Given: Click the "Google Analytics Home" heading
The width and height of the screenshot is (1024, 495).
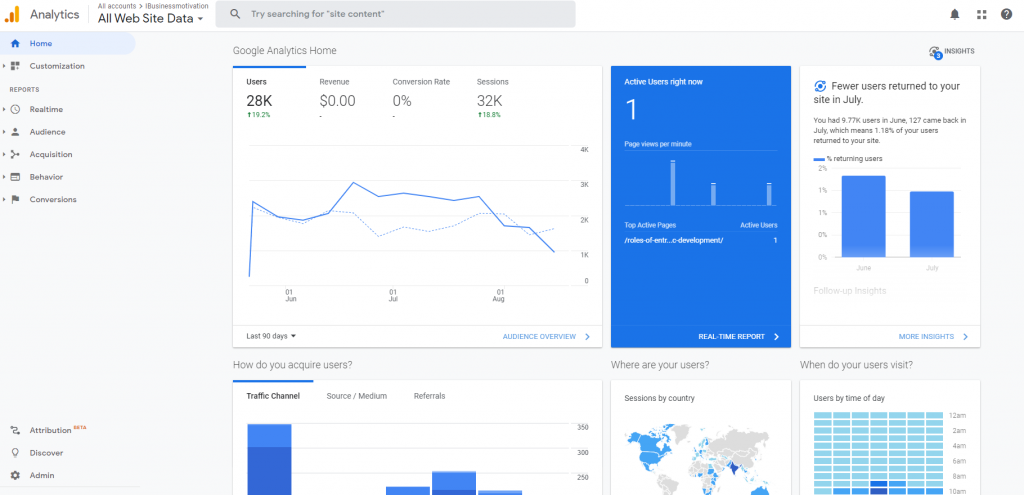Looking at the screenshot, I should pyautogui.click(x=285, y=50).
